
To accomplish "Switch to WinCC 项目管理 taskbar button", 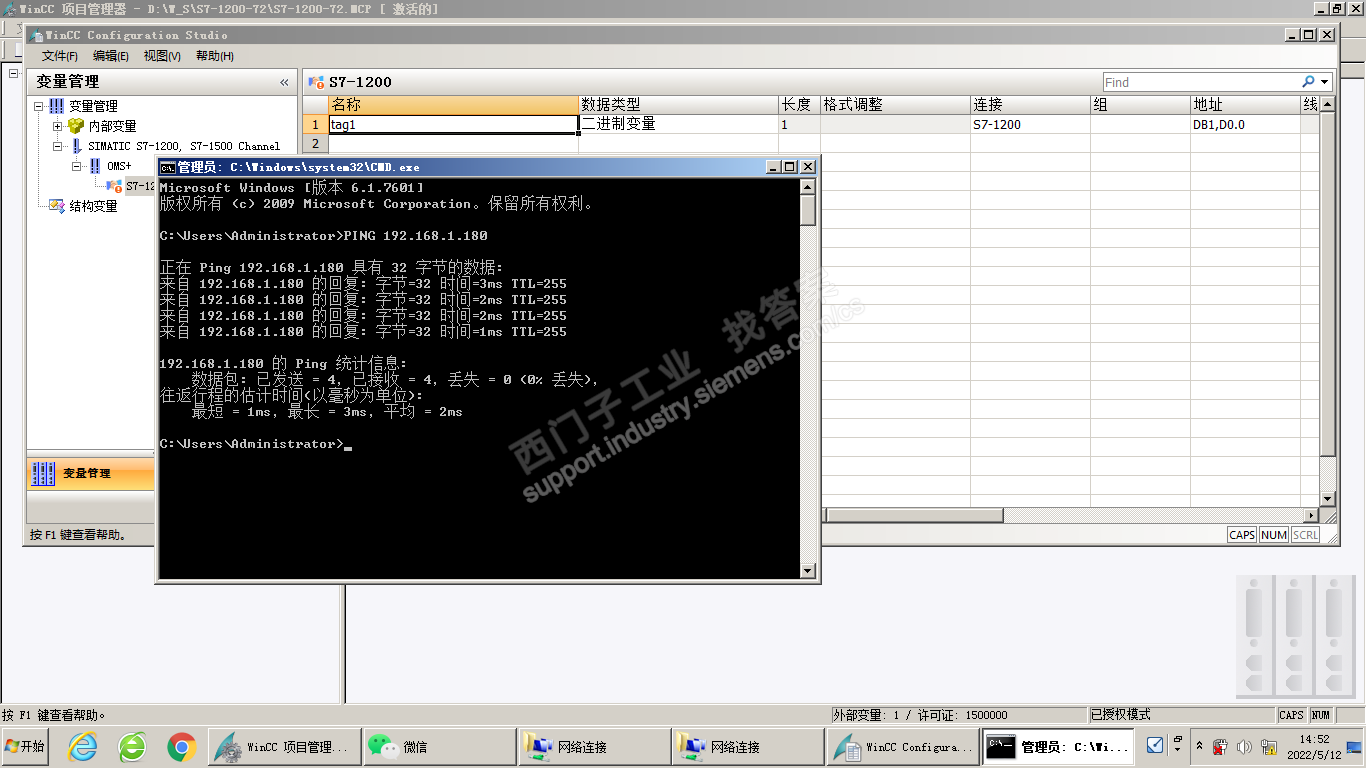I will 283,746.
